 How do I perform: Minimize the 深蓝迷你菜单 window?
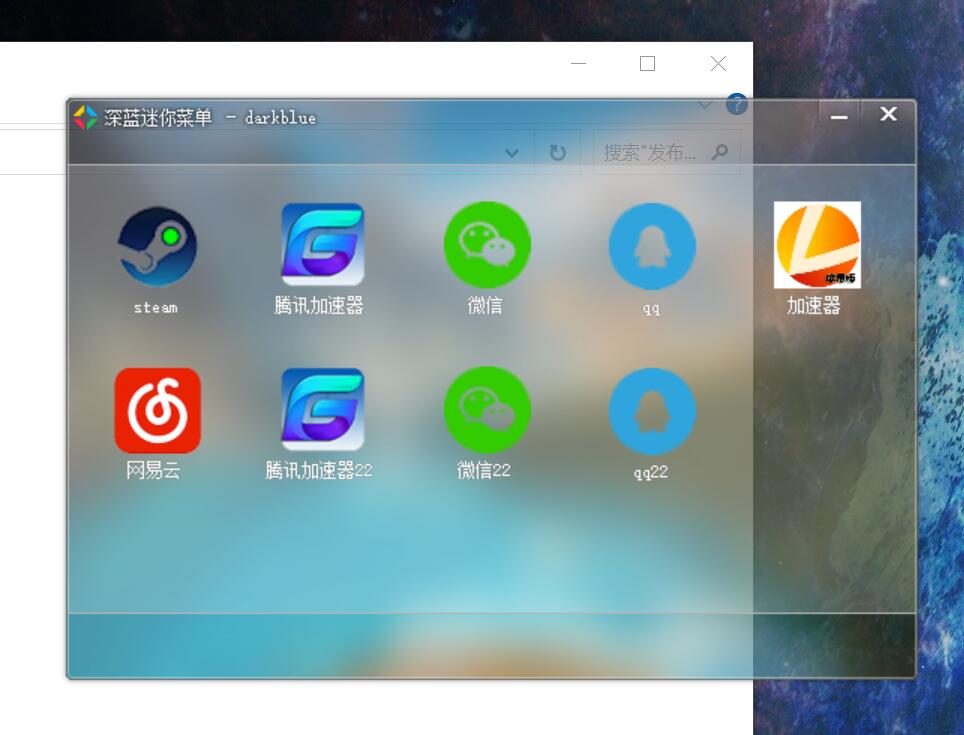pos(839,116)
